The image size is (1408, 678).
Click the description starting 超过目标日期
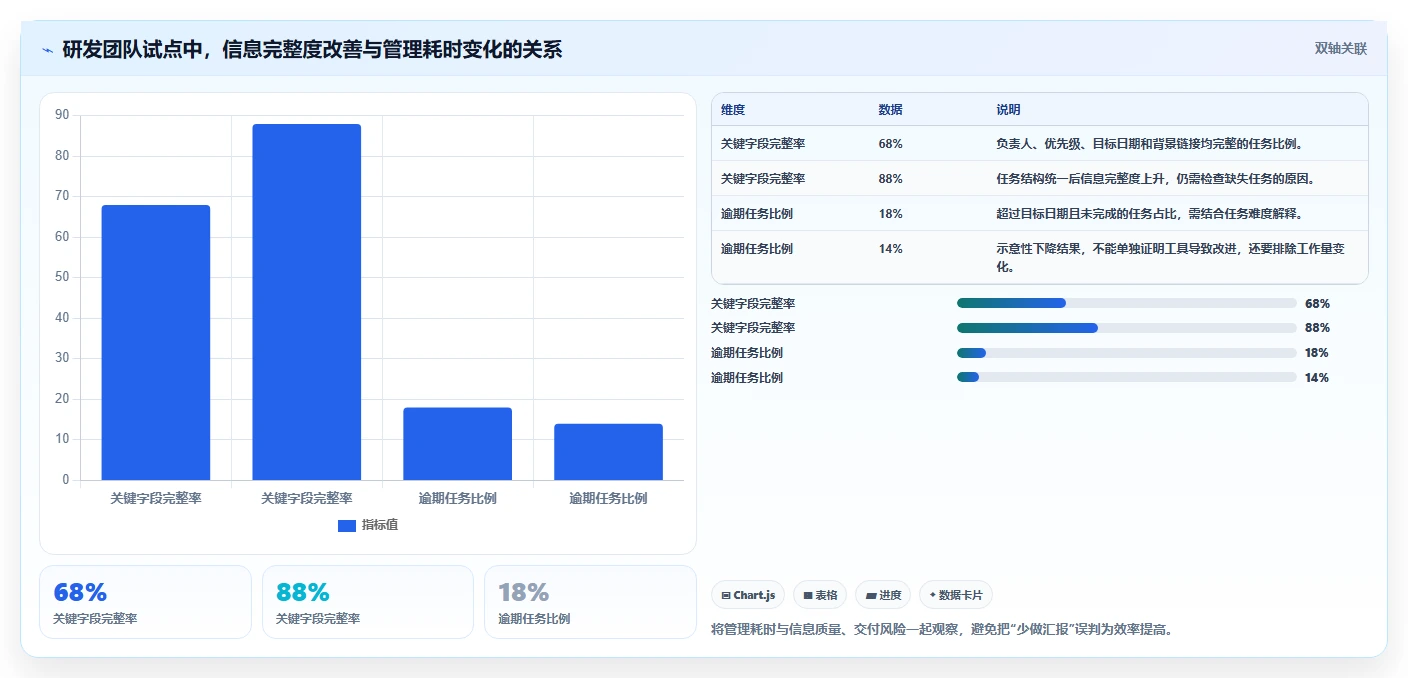(1149, 214)
